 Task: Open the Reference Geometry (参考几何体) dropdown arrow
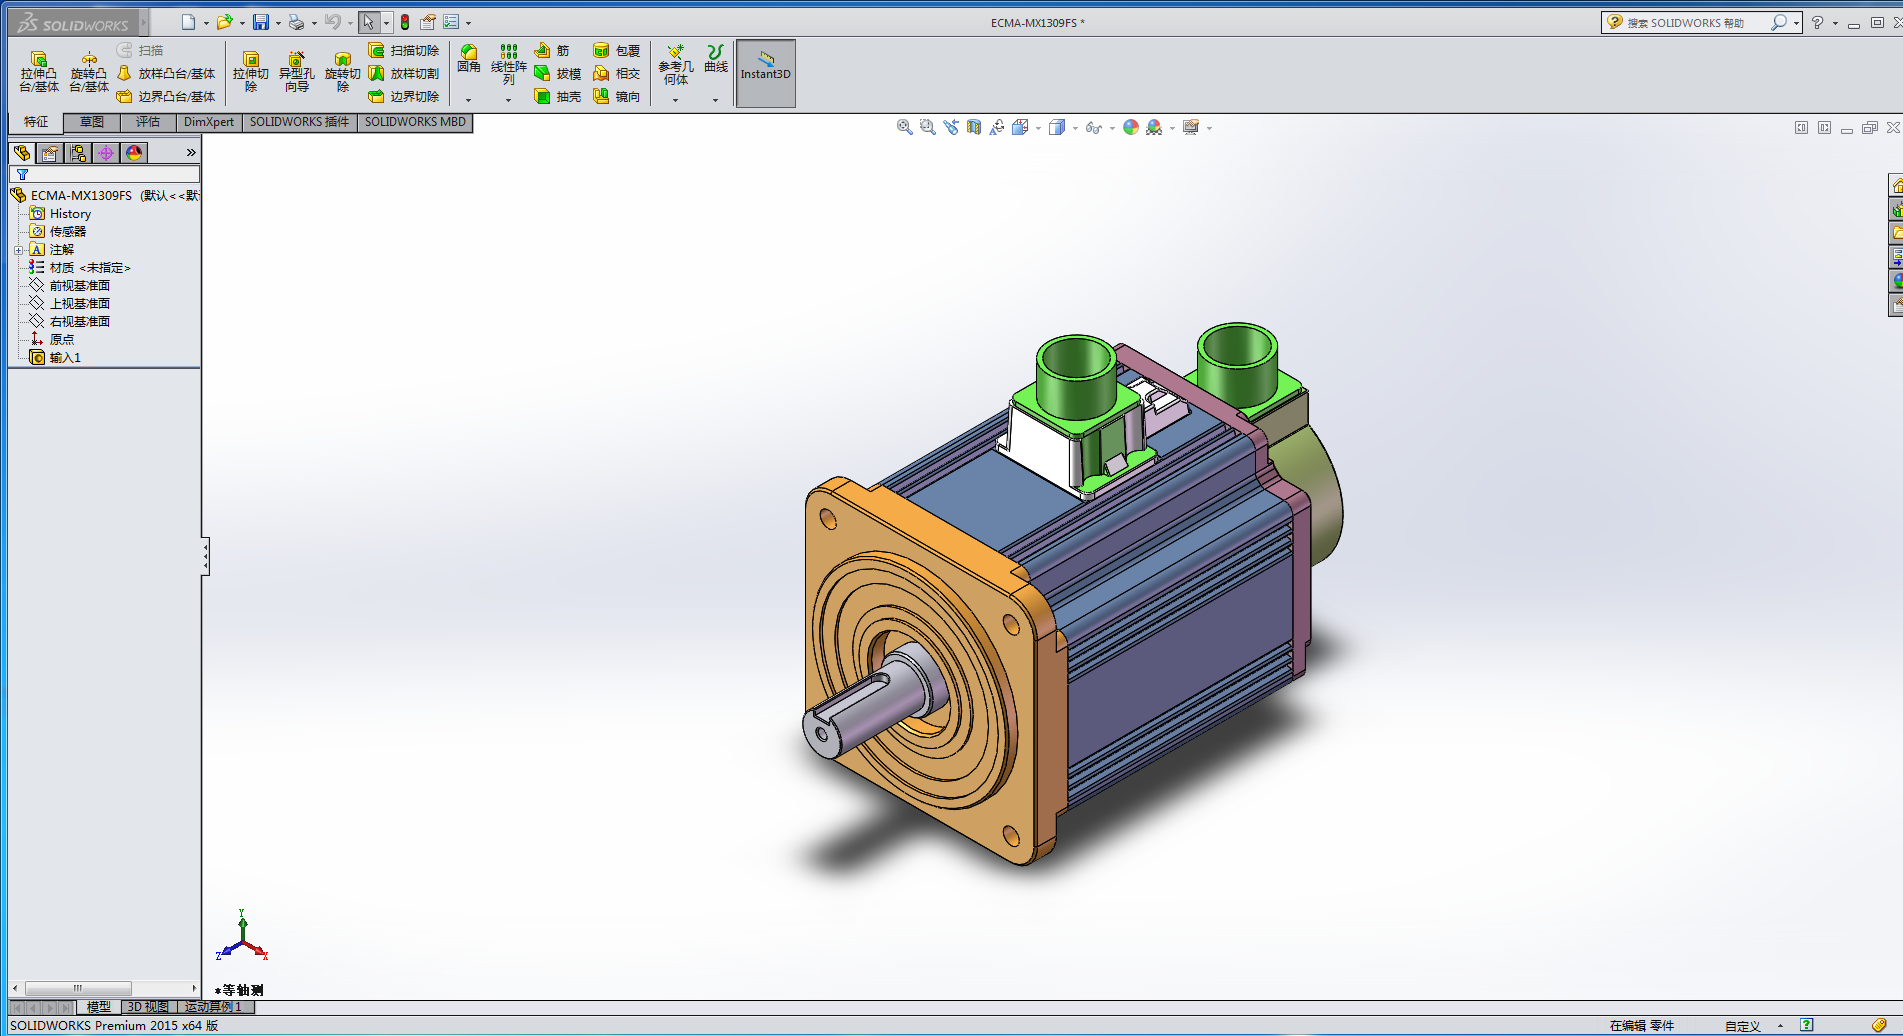coord(675,100)
